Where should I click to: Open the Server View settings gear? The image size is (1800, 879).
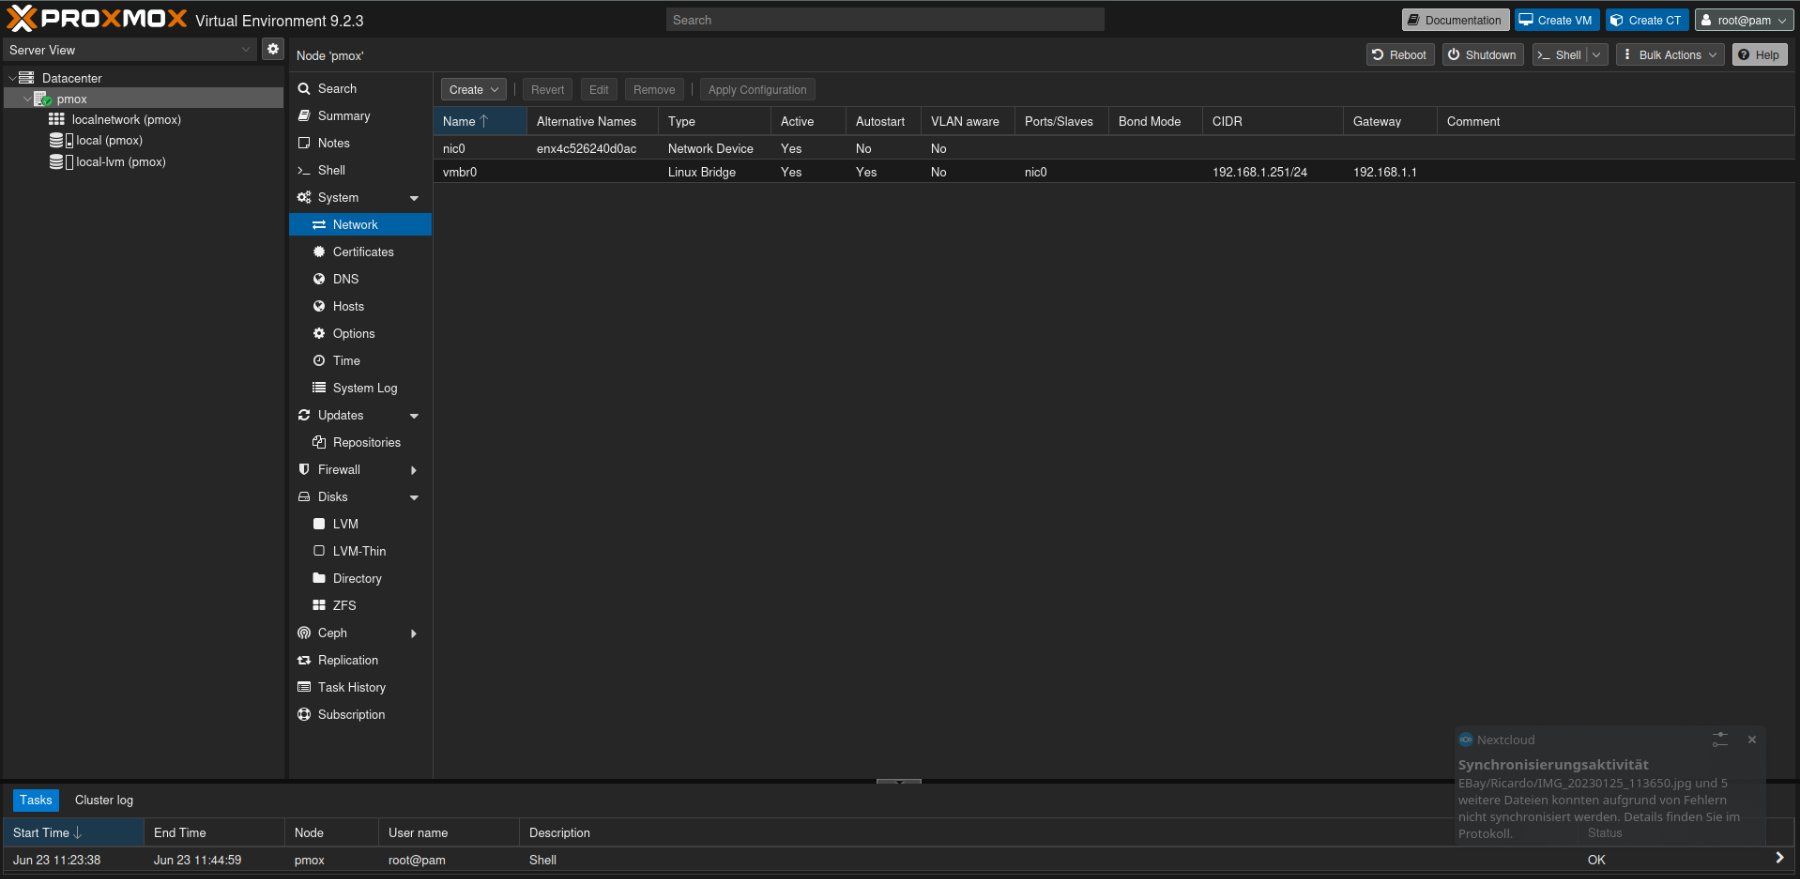point(273,49)
